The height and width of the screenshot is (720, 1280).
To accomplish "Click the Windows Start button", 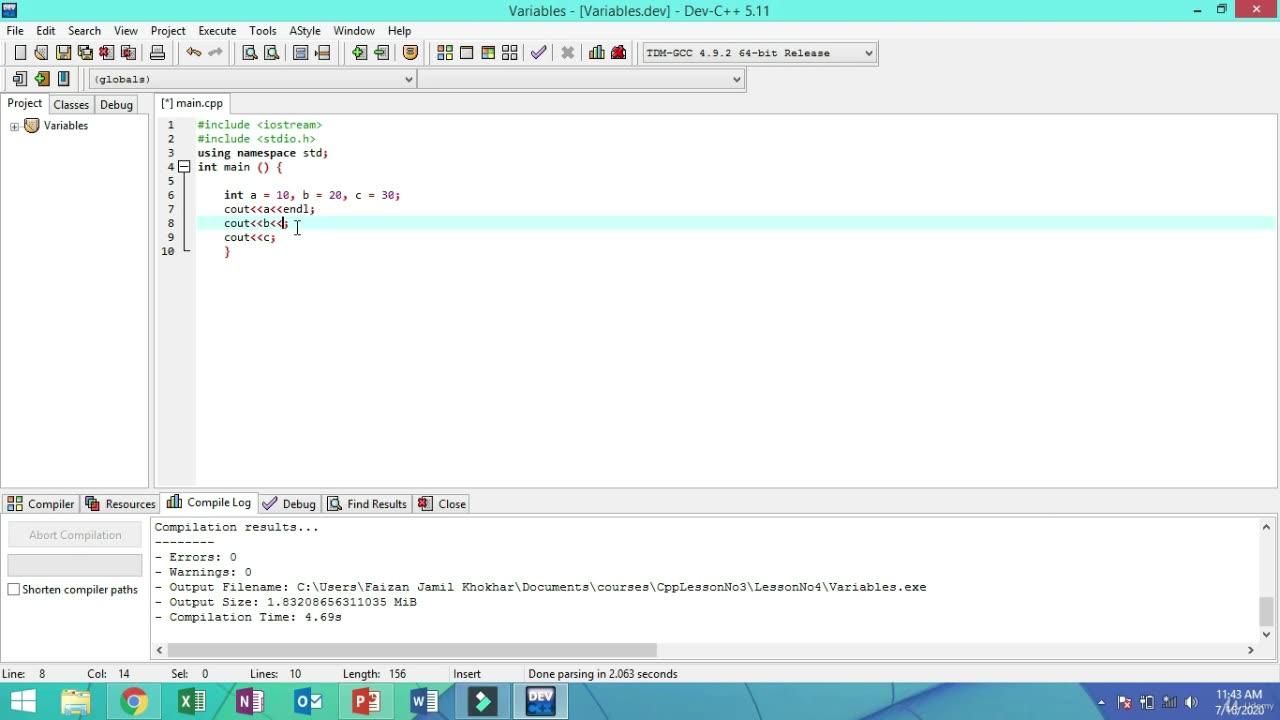I will point(22,702).
